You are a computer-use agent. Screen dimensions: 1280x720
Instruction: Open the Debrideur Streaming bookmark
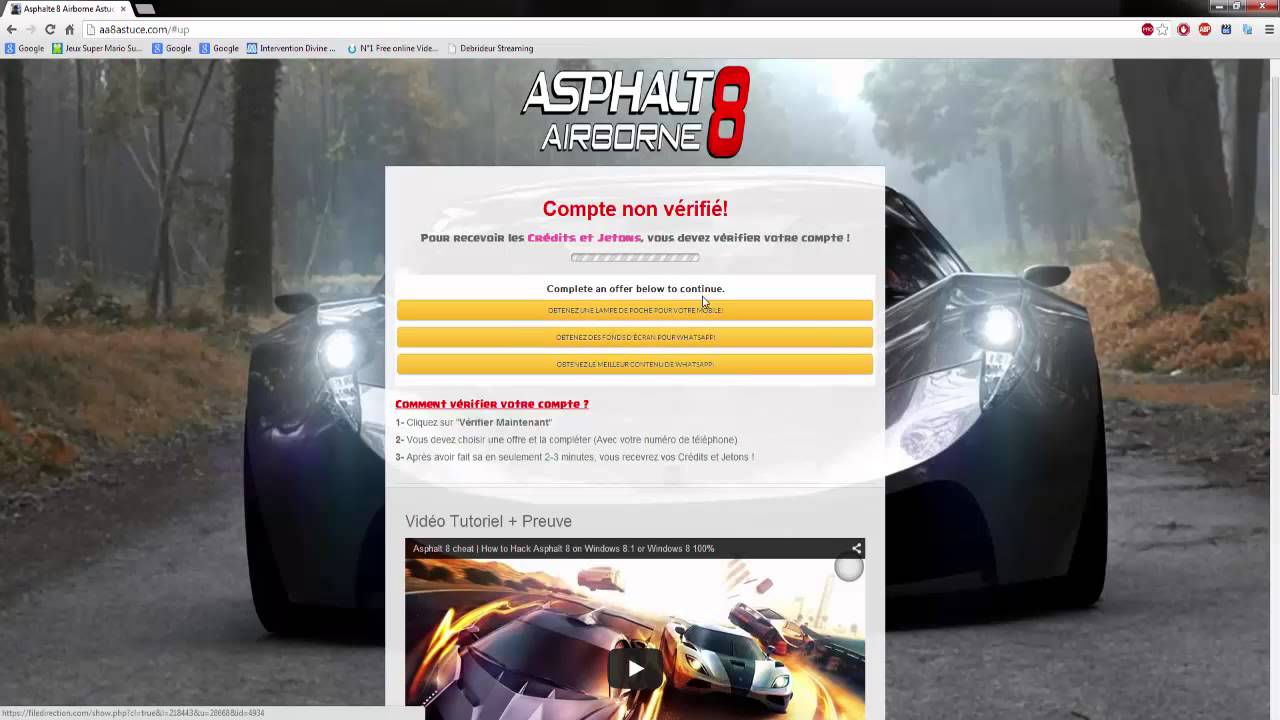coord(490,48)
